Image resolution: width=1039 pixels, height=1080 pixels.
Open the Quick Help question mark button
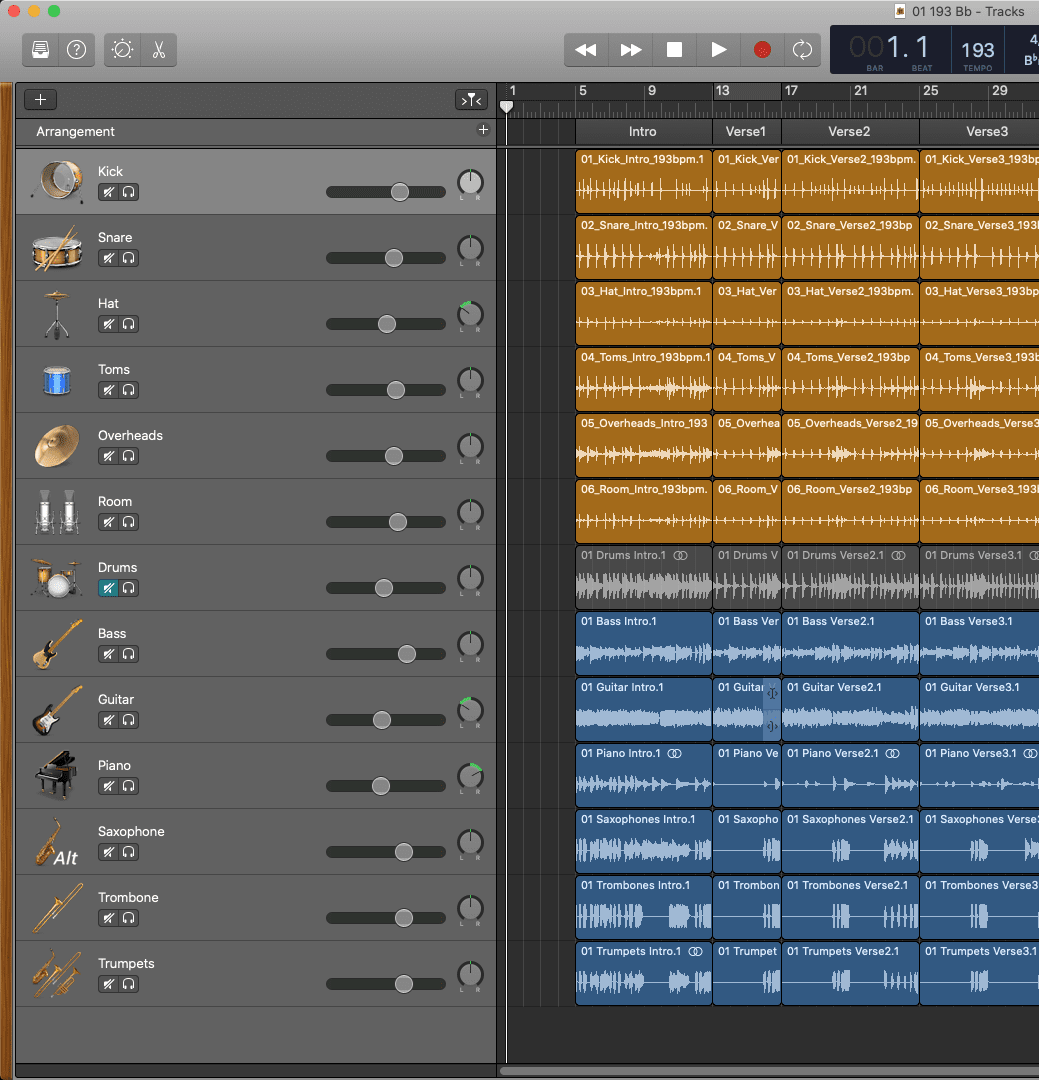[x=76, y=50]
